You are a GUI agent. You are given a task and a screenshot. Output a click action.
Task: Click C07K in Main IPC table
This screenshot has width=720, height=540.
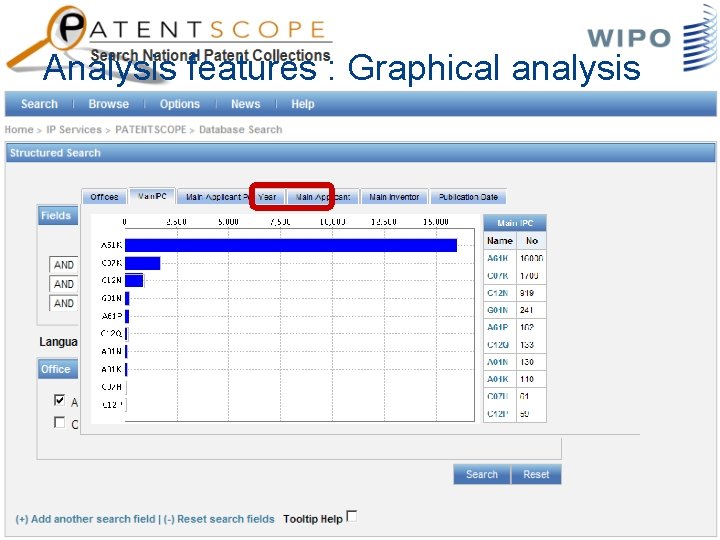tap(498, 276)
